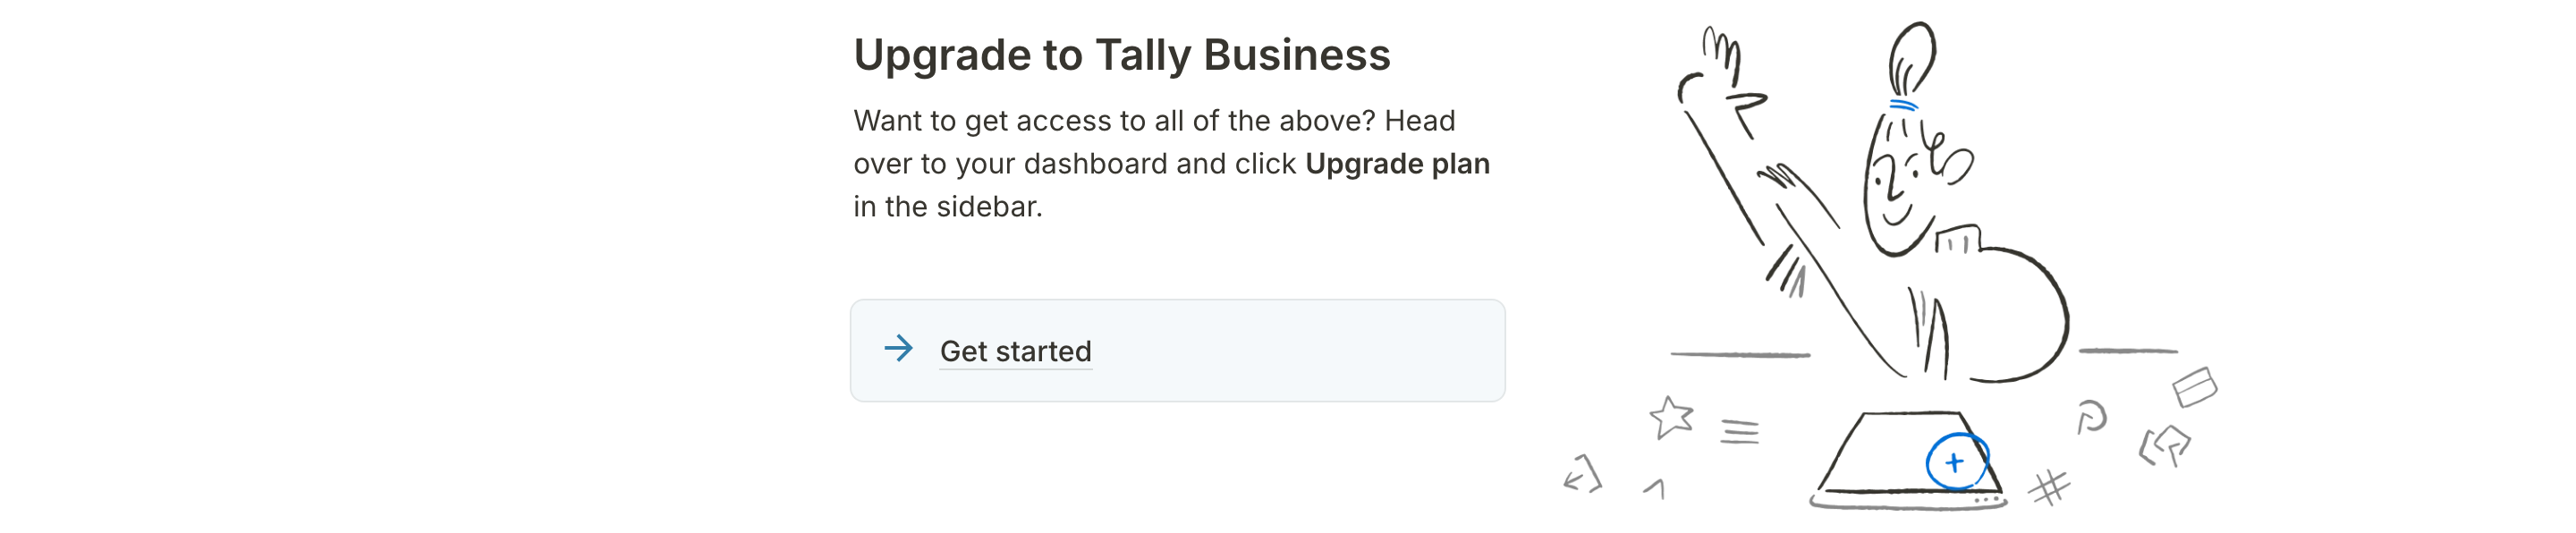Click the hair bun with blue tie
This screenshot has height=533, width=2576.
(1911, 65)
